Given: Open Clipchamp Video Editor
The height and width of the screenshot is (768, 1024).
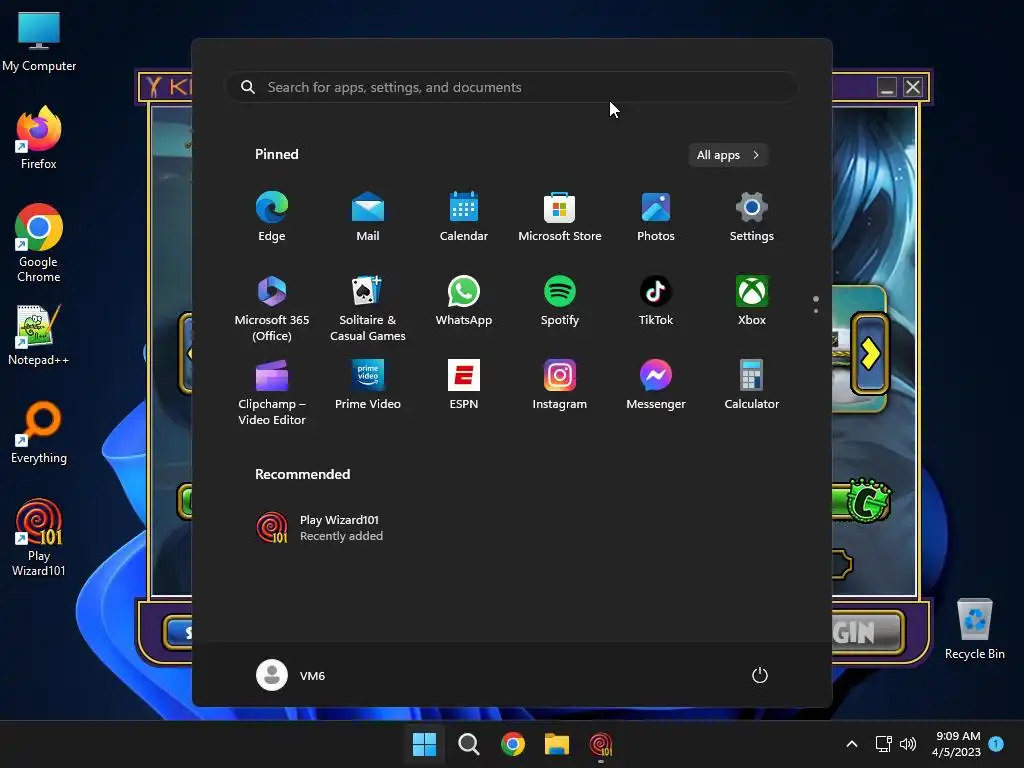Looking at the screenshot, I should [x=272, y=392].
